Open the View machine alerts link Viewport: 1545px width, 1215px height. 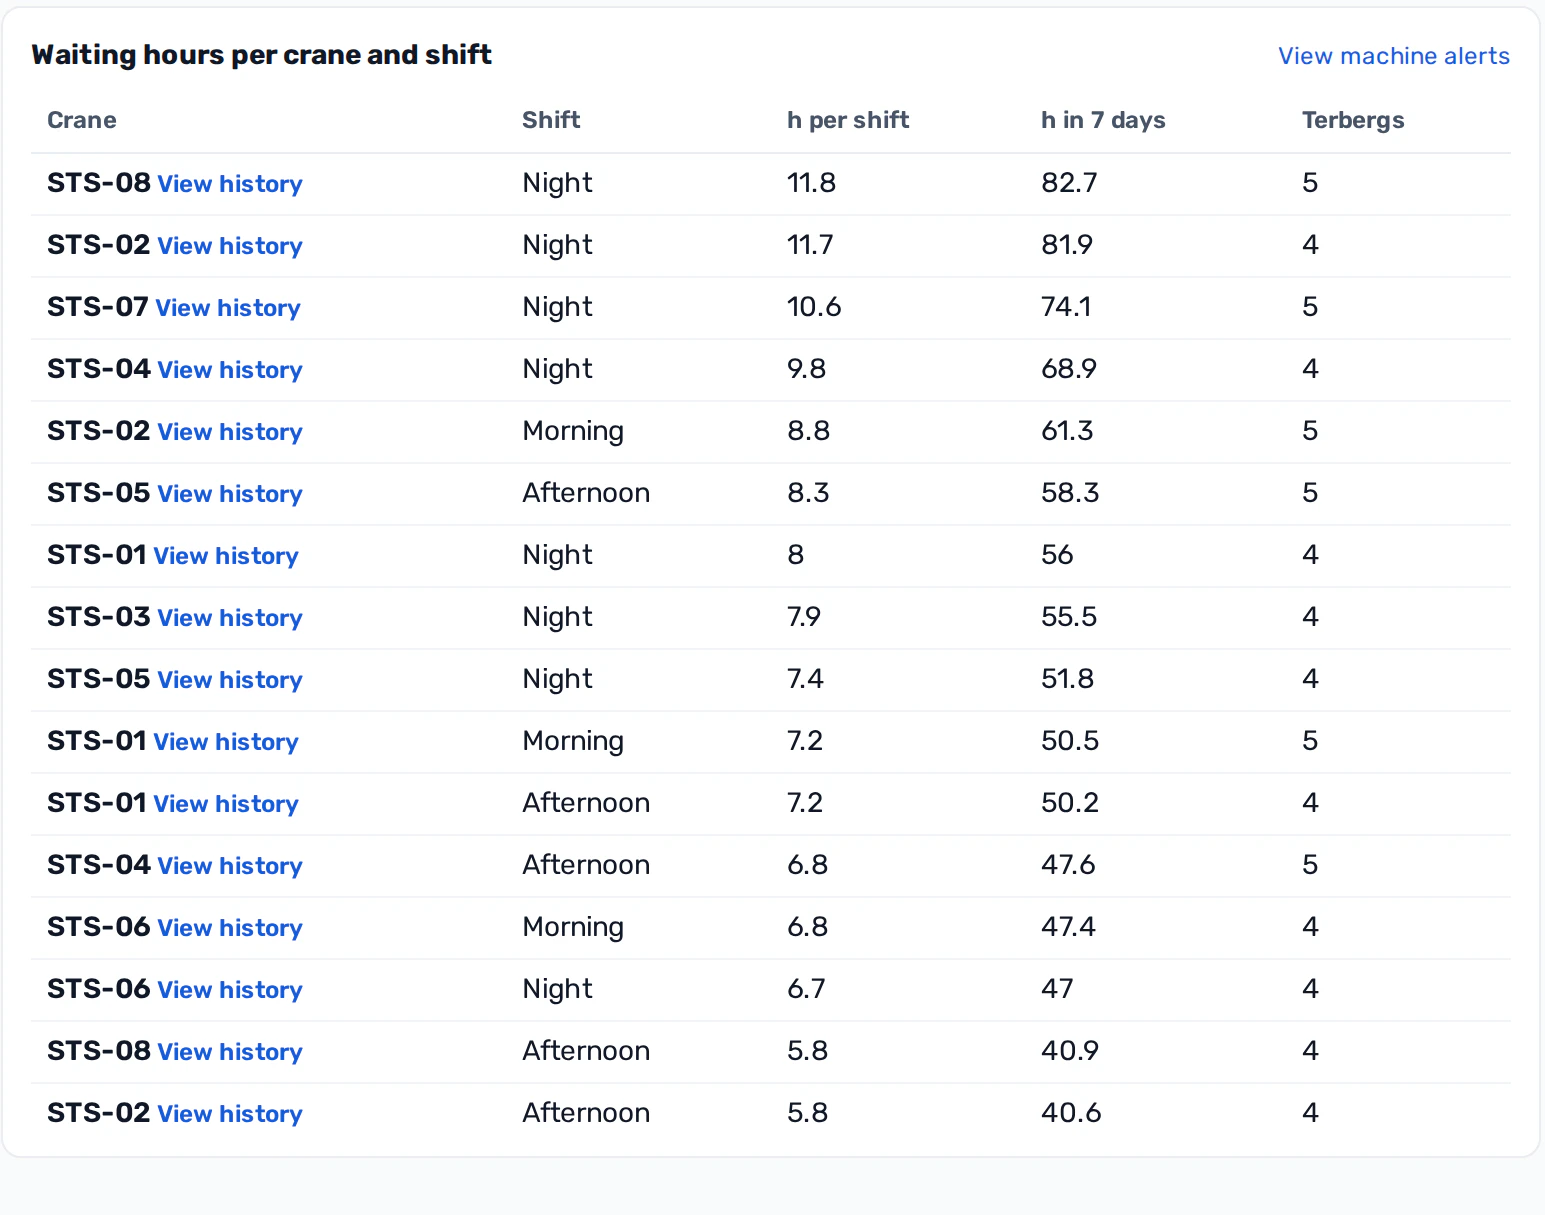1393,56
